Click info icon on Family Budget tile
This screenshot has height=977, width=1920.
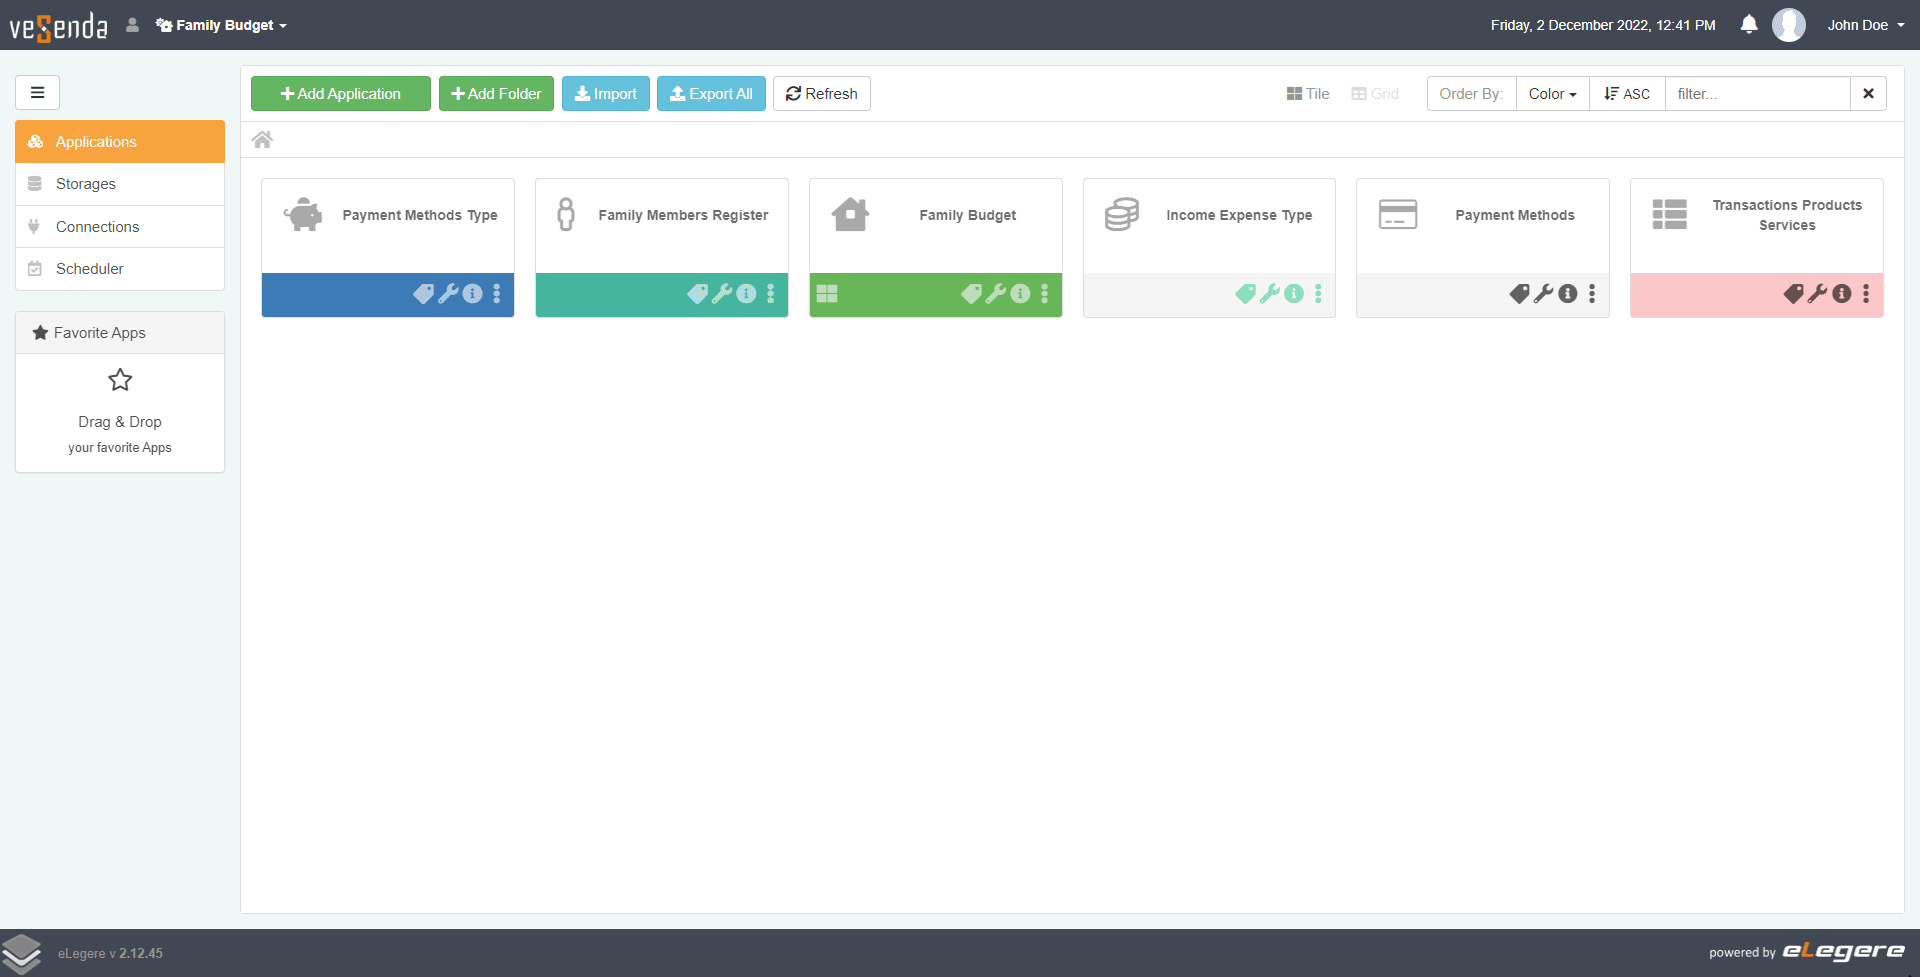pyautogui.click(x=1020, y=294)
